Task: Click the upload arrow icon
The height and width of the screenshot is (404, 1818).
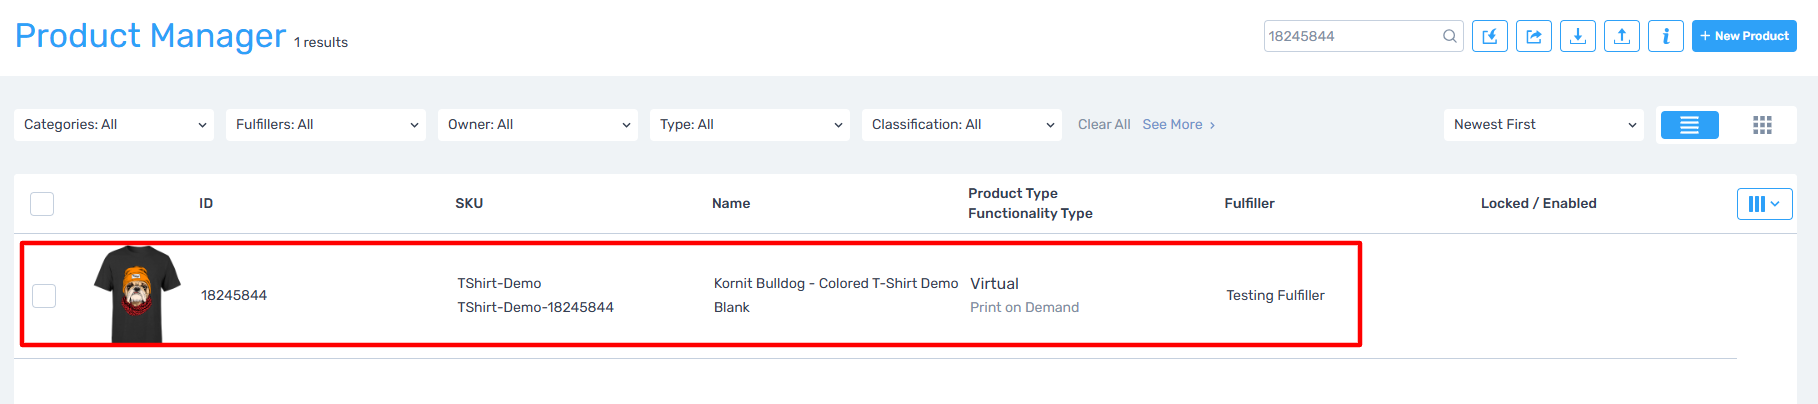Action: click(1621, 36)
